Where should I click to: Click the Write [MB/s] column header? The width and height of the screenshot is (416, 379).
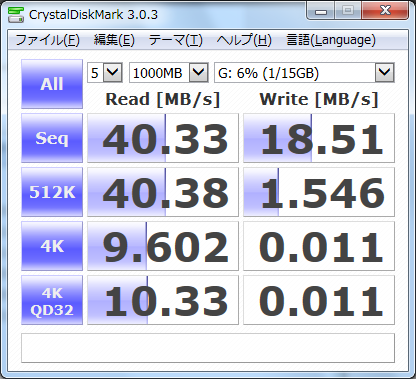(x=319, y=99)
